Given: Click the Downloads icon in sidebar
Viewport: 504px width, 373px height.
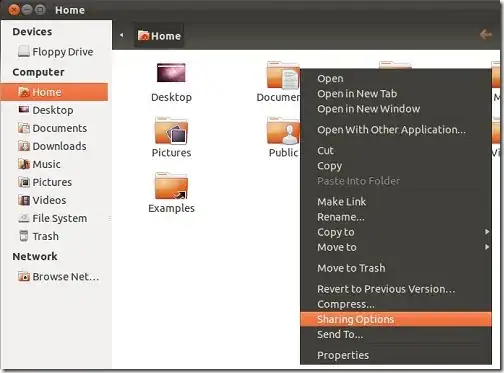Looking at the screenshot, I should 24,146.
